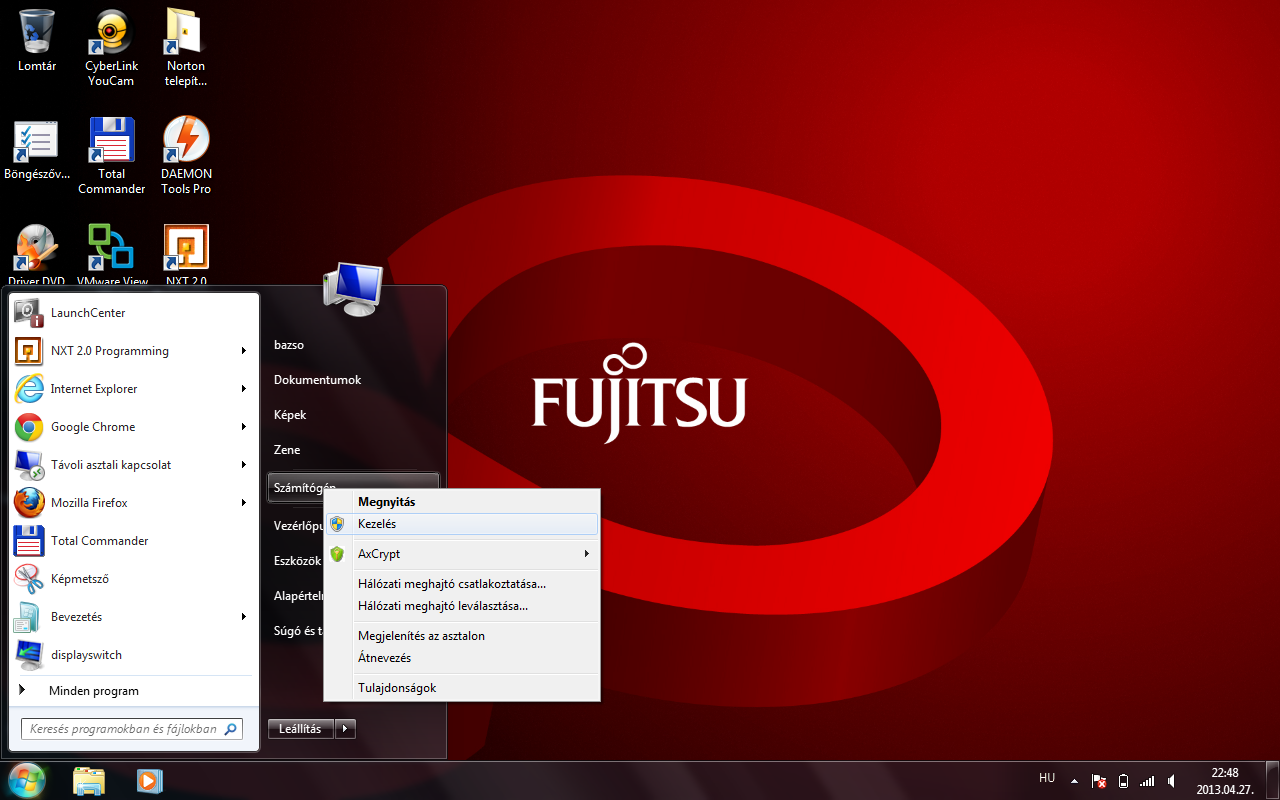Open Windows Explorer from the taskbar
1280x800 pixels.
89,781
